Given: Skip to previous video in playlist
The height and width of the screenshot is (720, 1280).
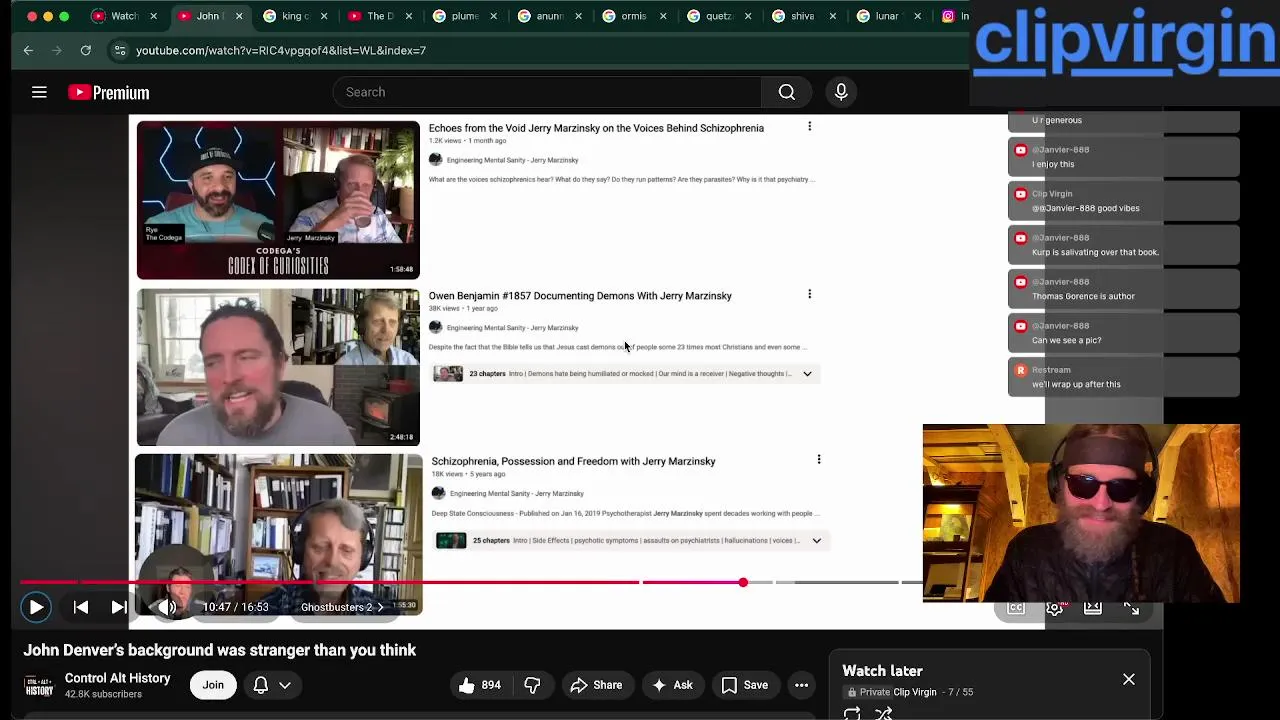Looking at the screenshot, I should tap(81, 607).
